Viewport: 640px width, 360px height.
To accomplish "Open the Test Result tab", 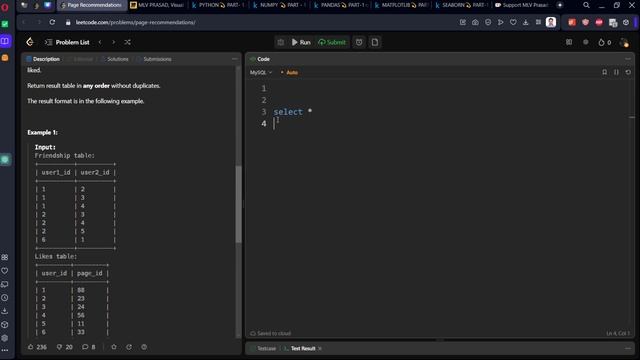I will click(300, 349).
